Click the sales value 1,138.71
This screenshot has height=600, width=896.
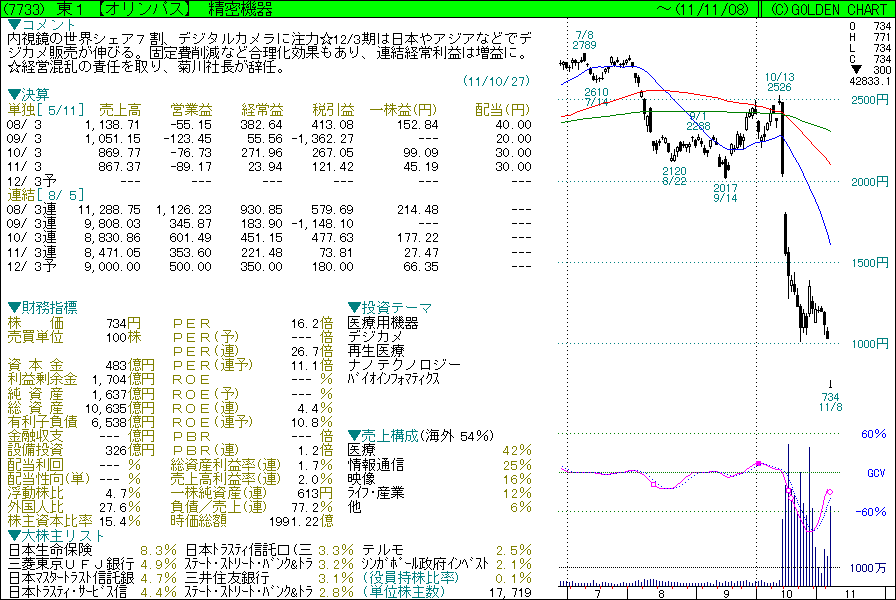tap(113, 124)
